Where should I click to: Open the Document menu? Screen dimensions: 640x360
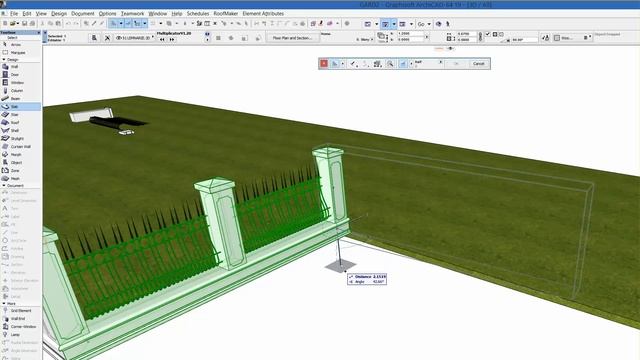coord(82,13)
